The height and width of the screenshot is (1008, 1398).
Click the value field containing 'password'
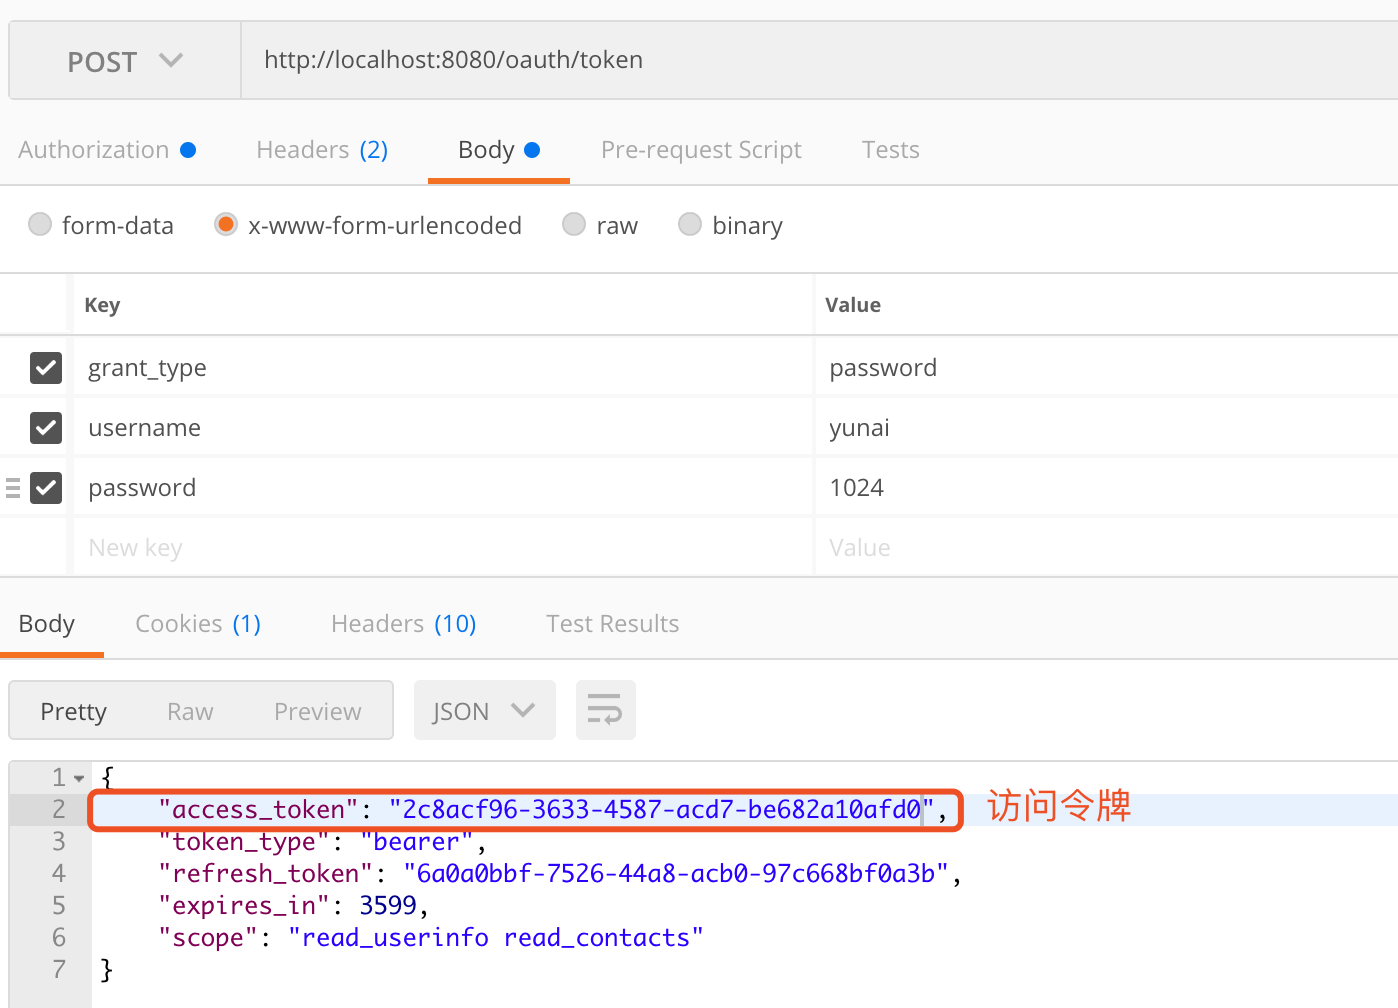click(1107, 368)
